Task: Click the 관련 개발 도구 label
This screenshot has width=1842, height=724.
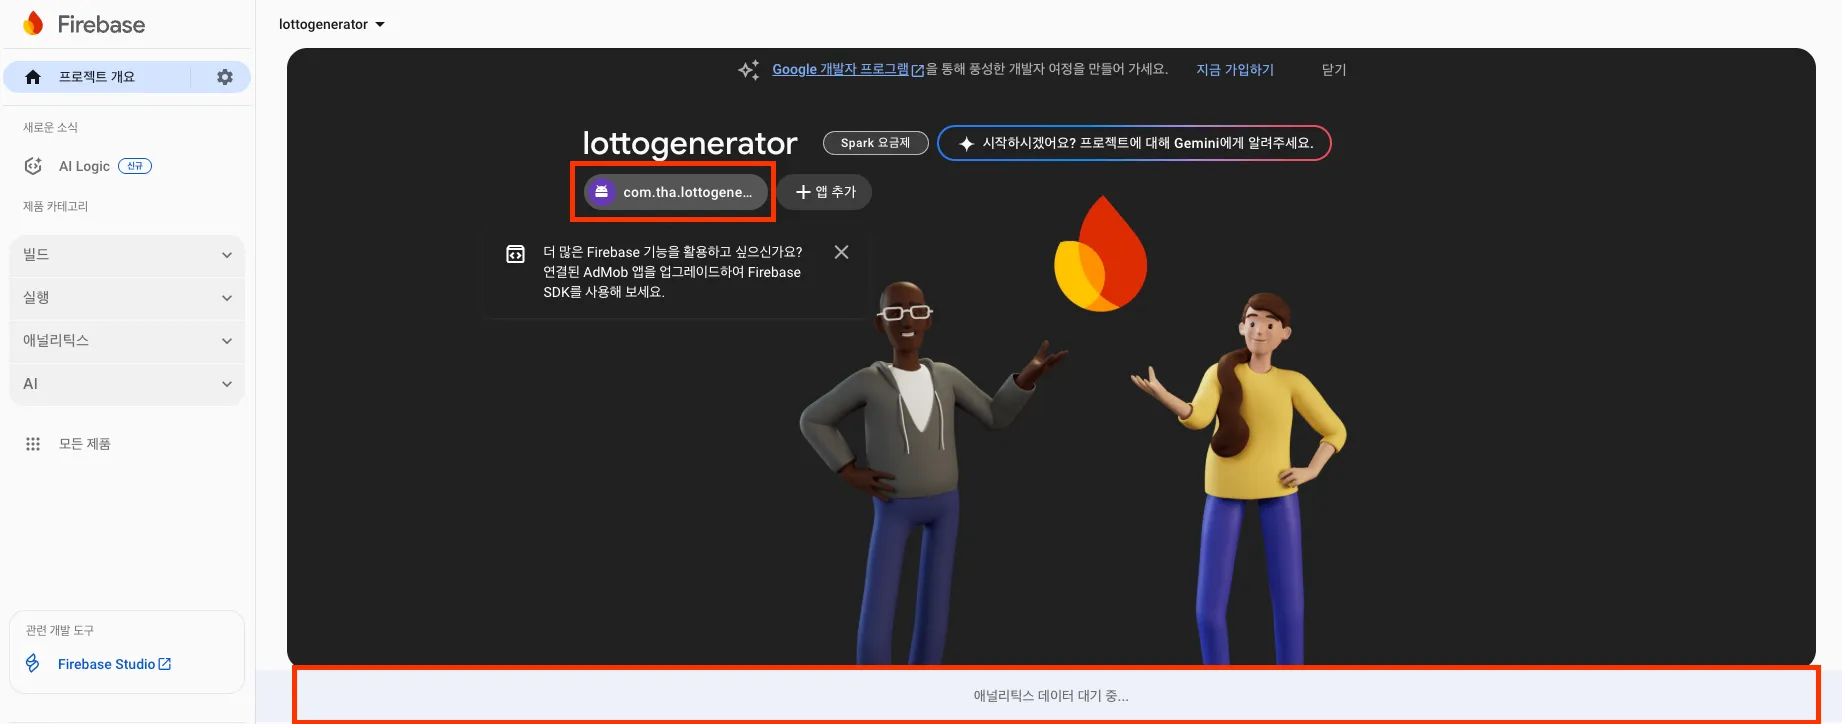Action: (x=59, y=630)
